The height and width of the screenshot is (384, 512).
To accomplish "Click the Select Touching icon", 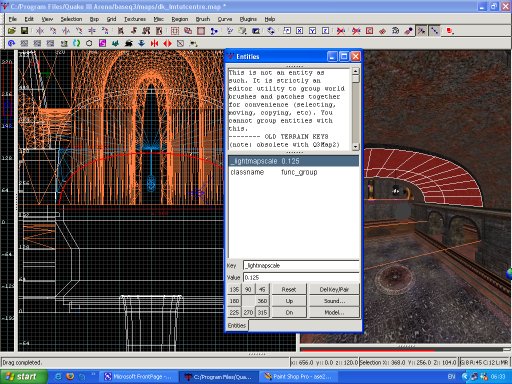I will click(x=134, y=31).
